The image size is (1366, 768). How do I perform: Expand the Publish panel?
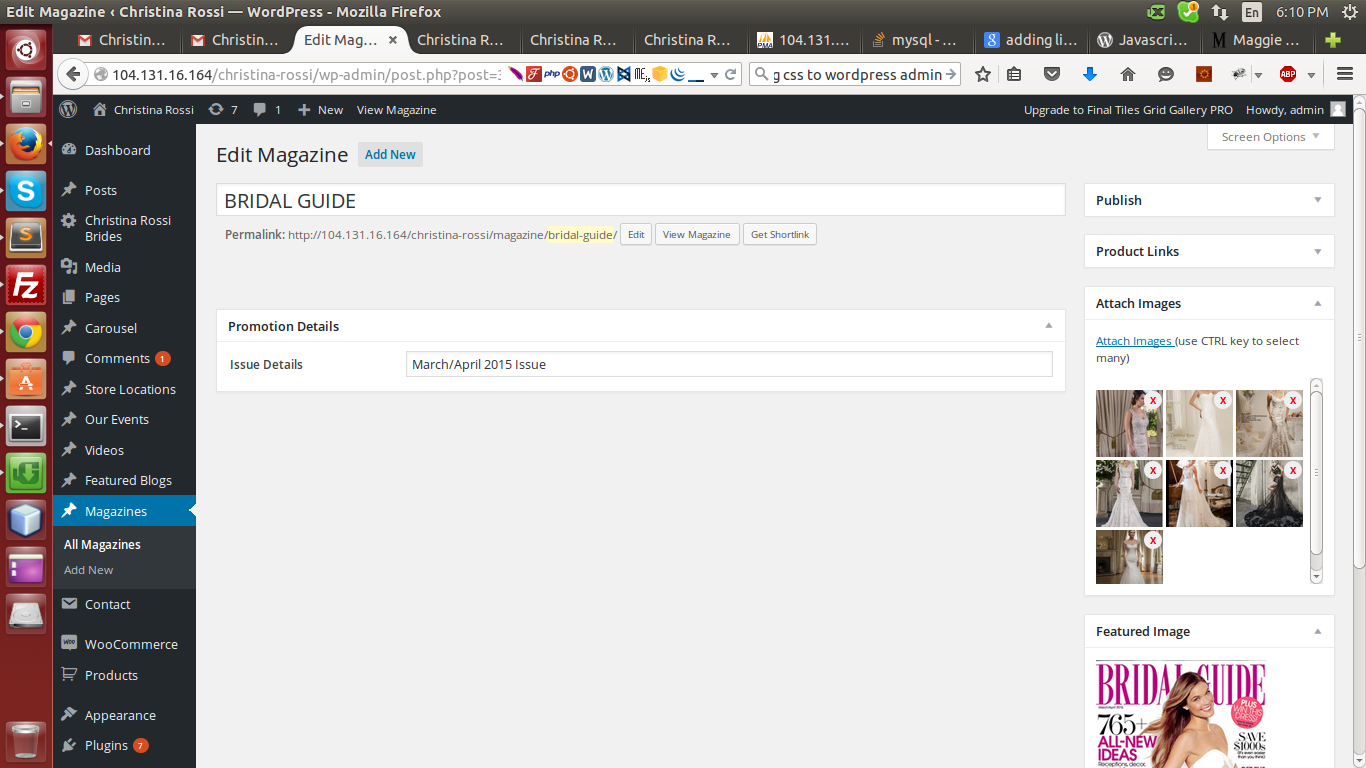1317,200
